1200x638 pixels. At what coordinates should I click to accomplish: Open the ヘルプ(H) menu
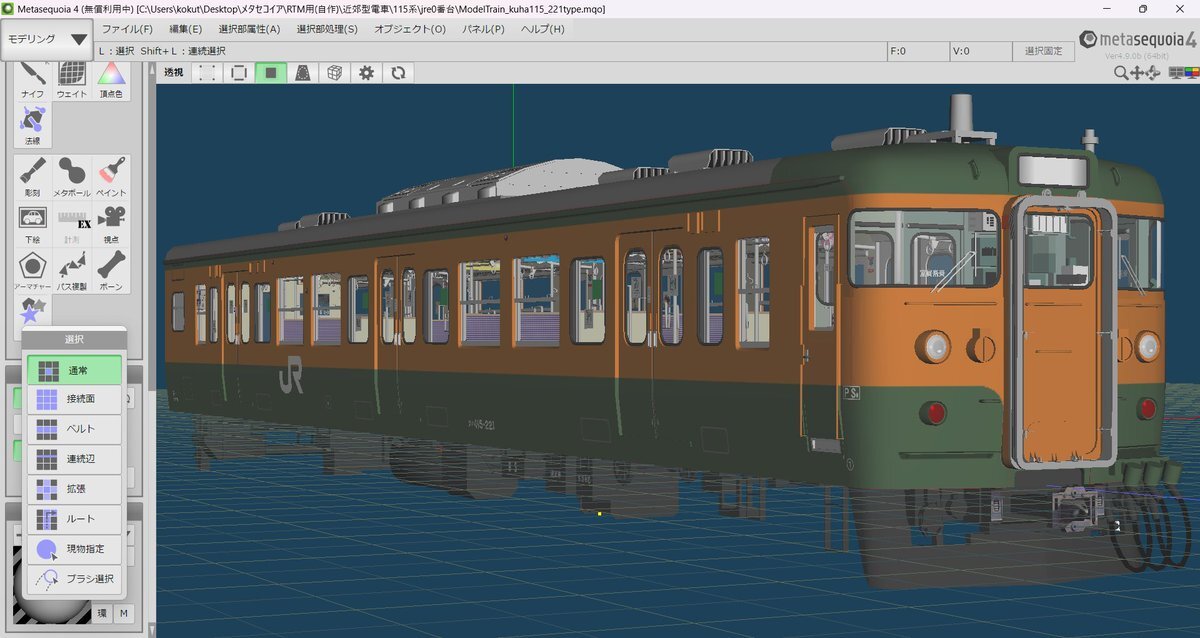point(542,29)
